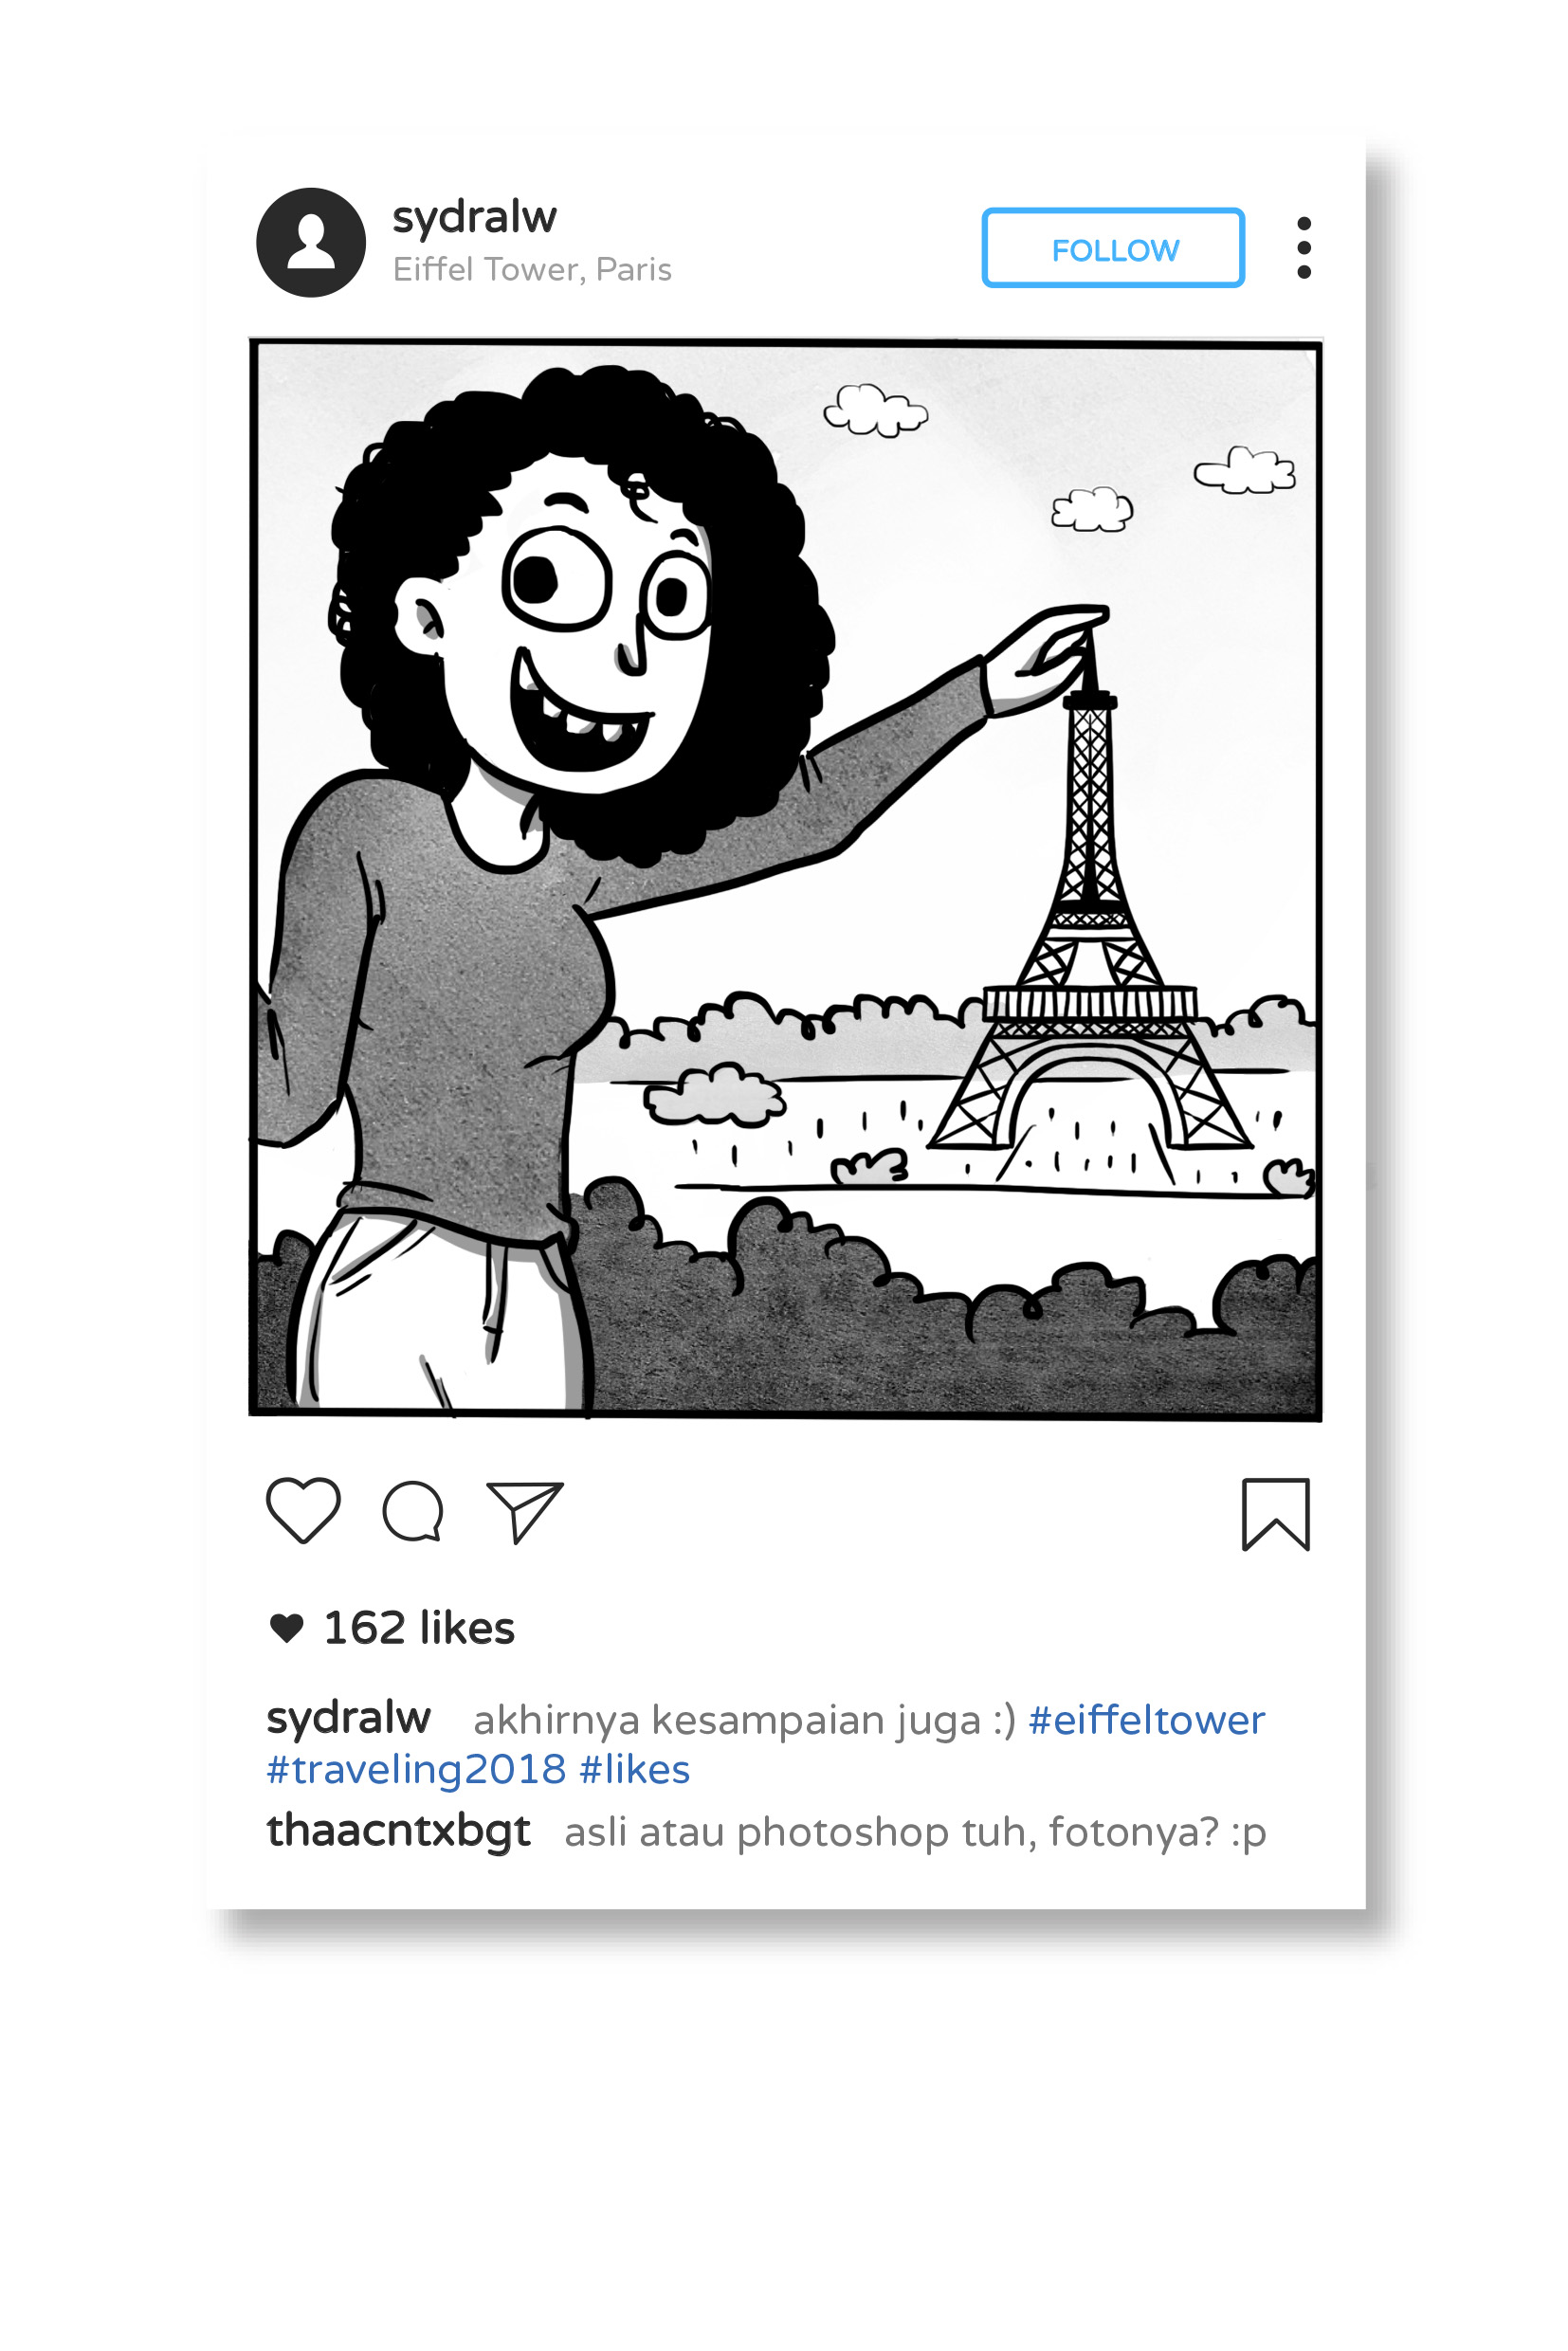Open sydralw username in the caption
Screen dimensions: 1568x2351
(x=349, y=1720)
